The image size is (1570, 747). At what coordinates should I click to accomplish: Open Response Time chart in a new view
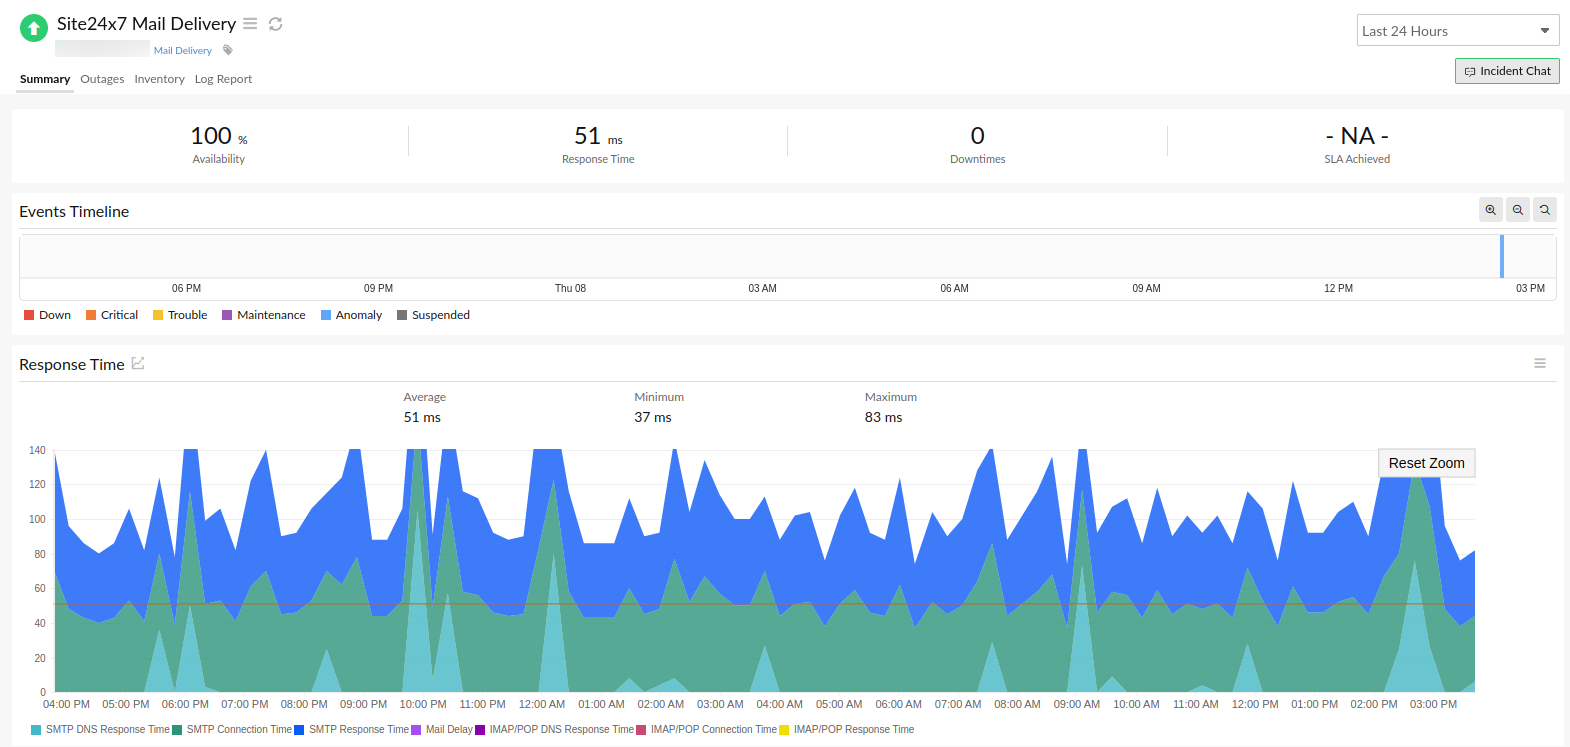pyautogui.click(x=138, y=364)
